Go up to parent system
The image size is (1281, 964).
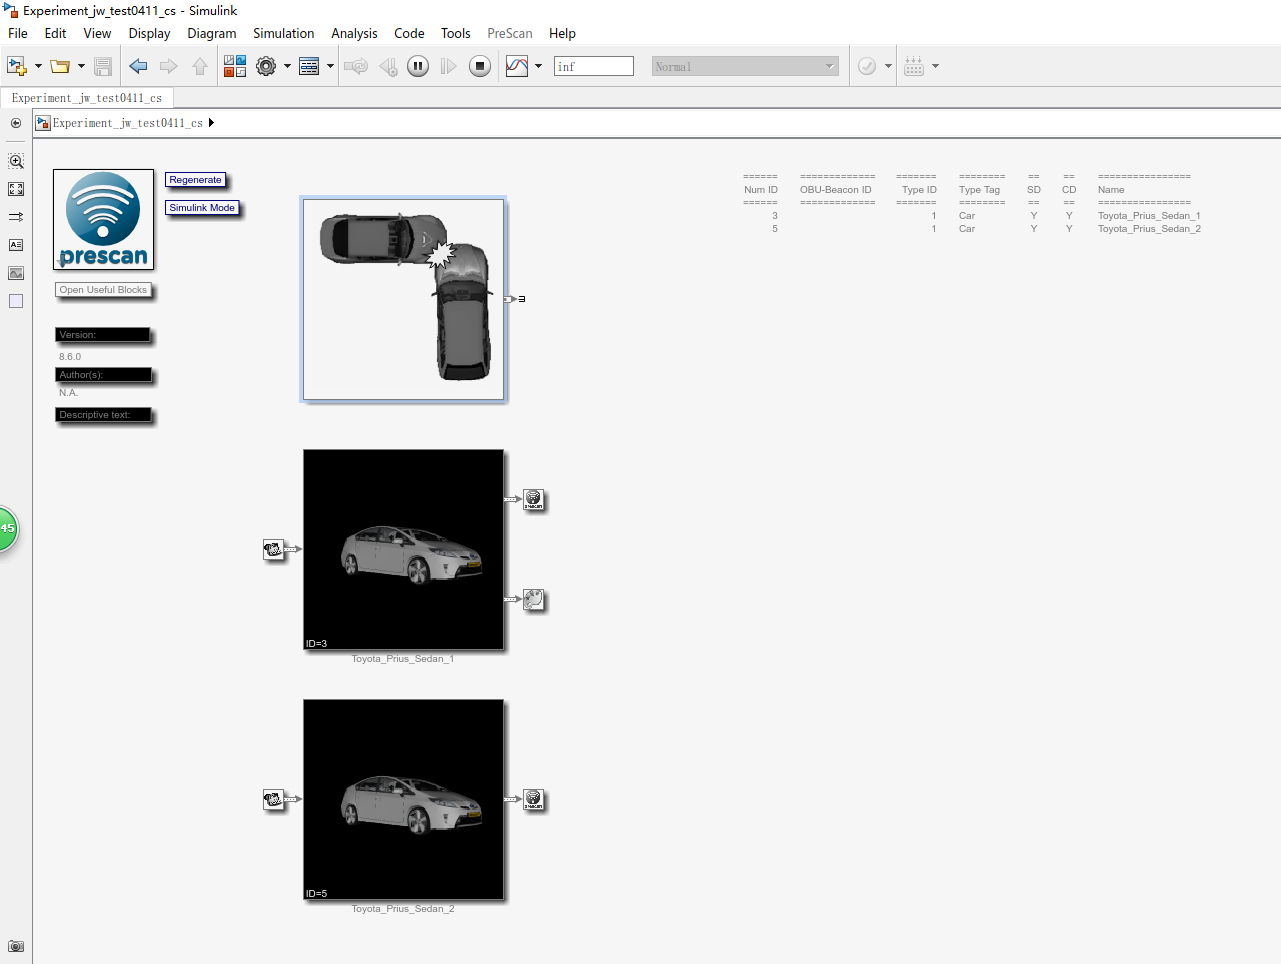coord(200,67)
